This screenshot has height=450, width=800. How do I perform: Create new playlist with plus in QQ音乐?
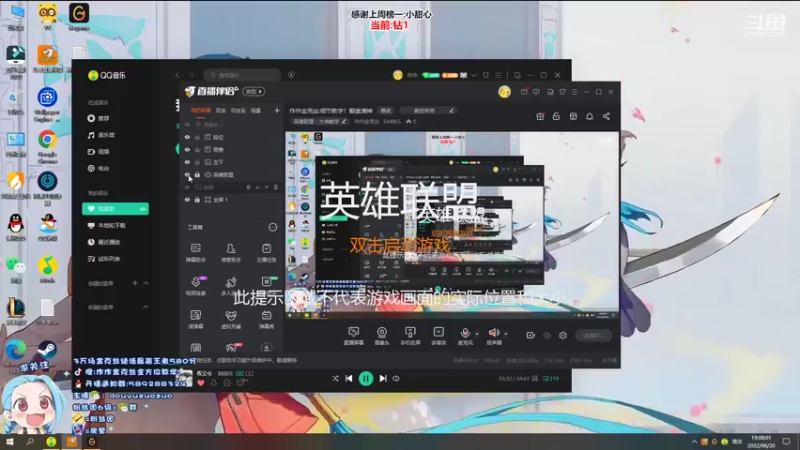pyautogui.click(x=135, y=283)
